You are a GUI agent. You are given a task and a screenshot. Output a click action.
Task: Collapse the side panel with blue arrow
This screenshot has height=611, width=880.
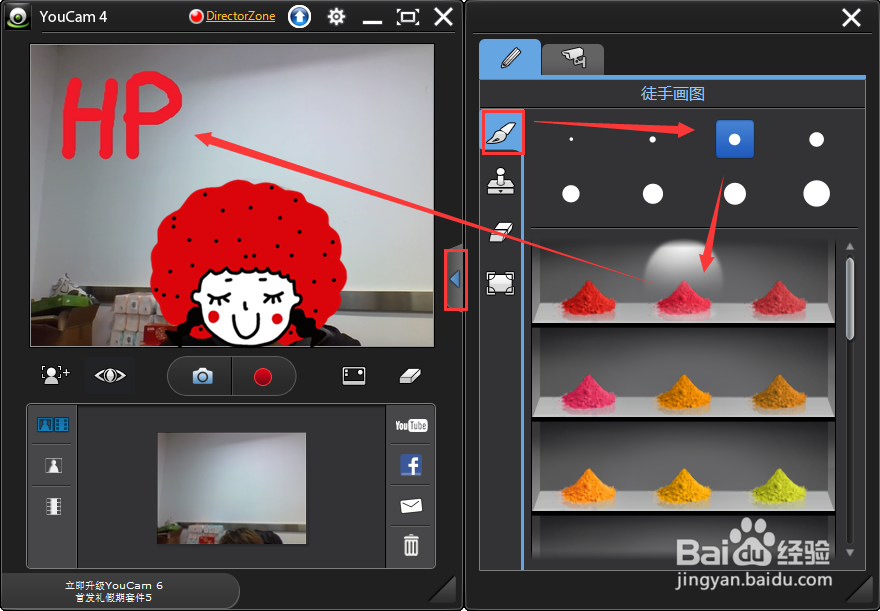pos(455,280)
